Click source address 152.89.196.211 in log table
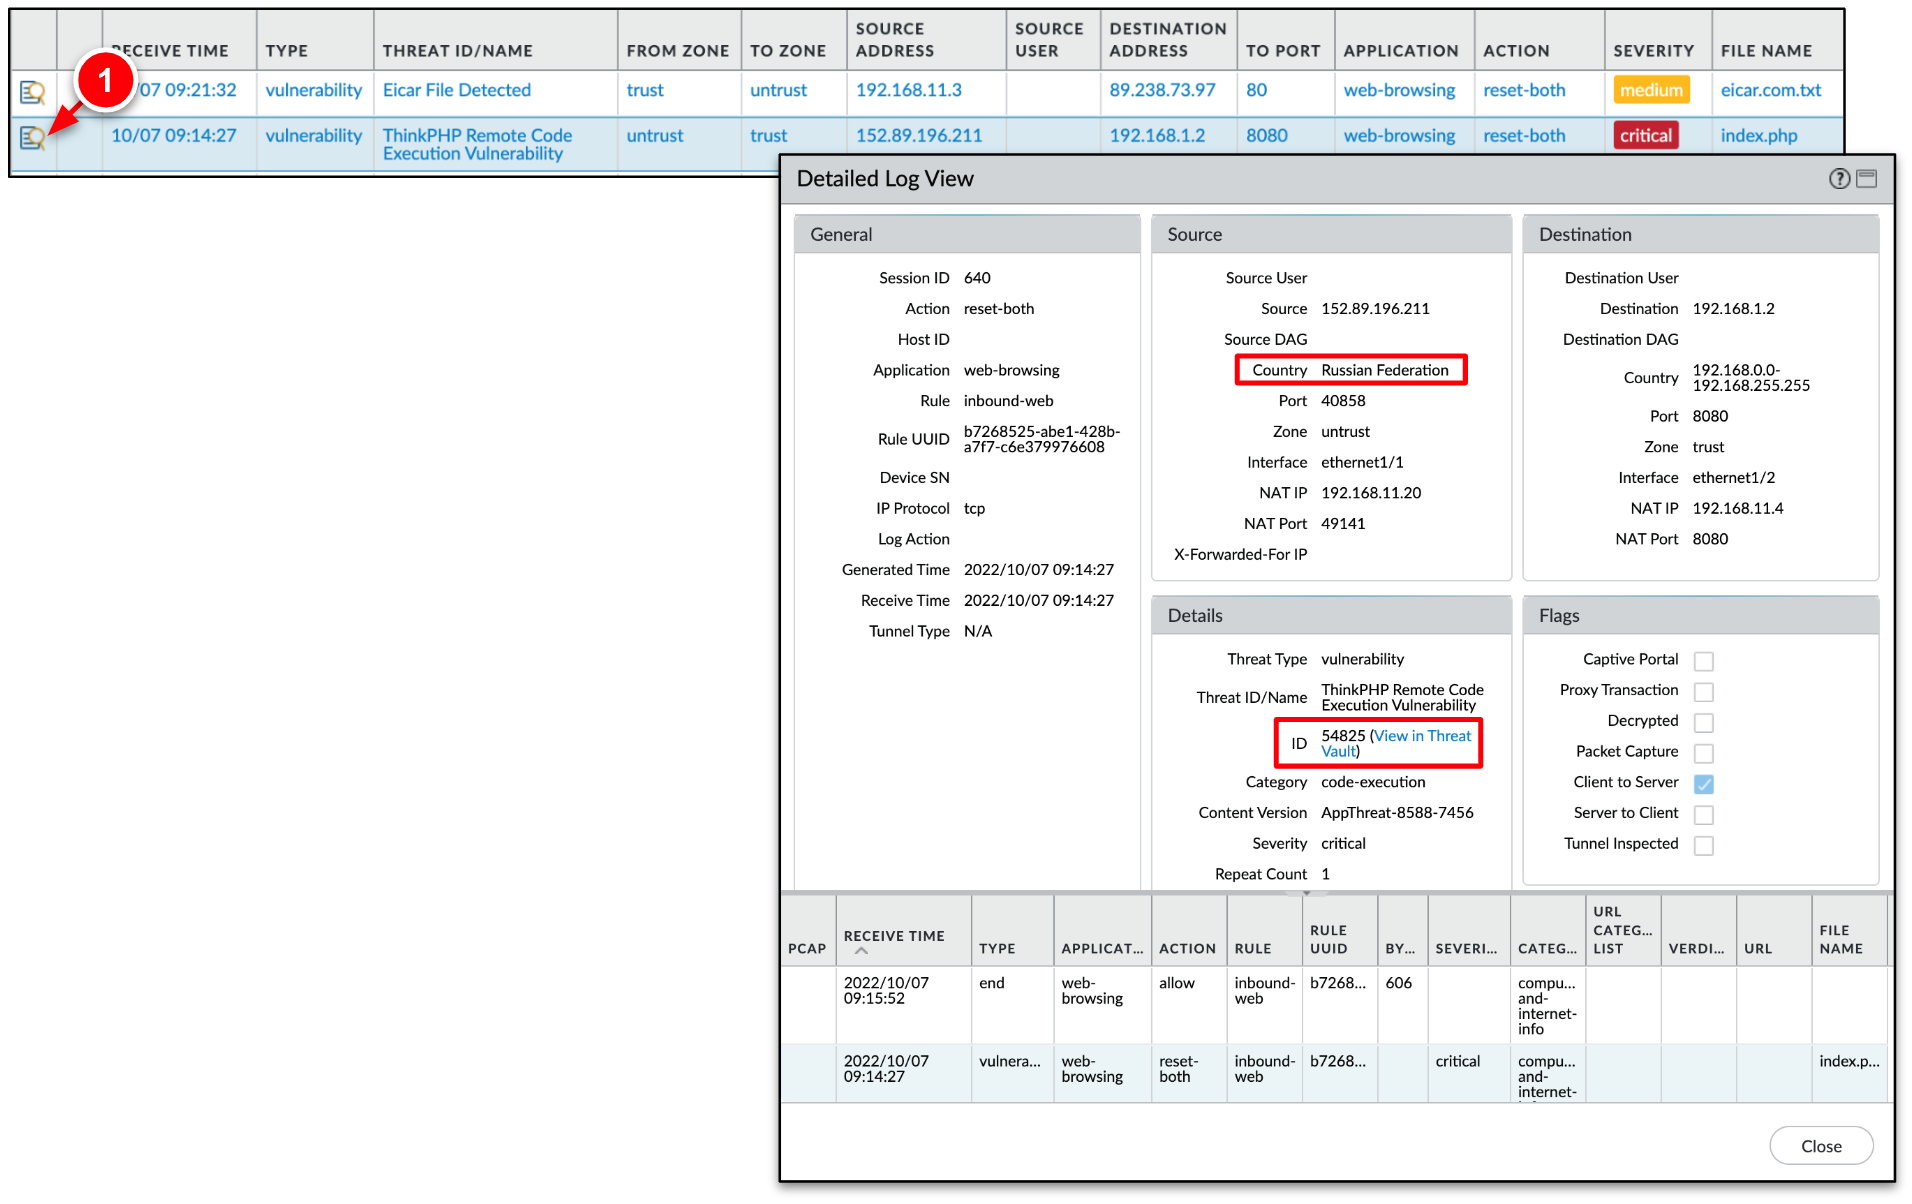This screenshot has width=1912, height=1204. 918,136
